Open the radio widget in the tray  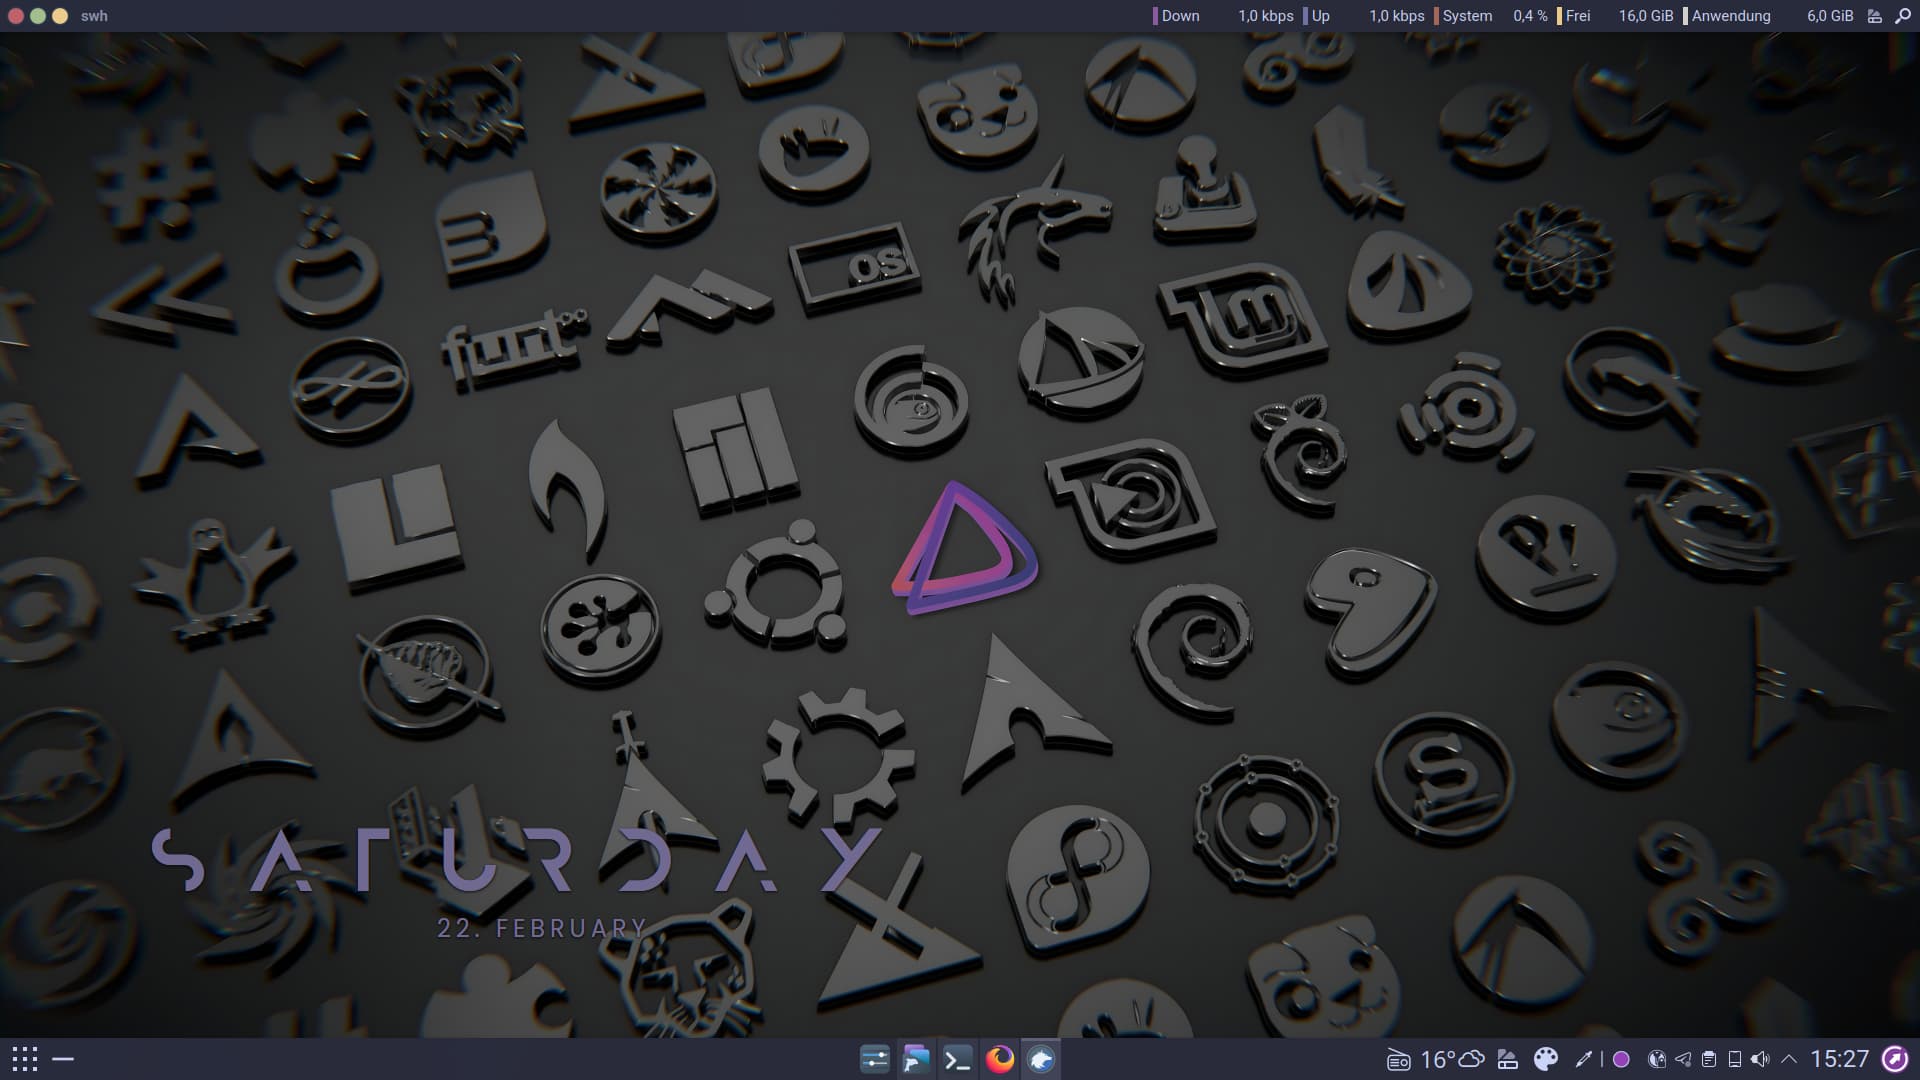1398,1060
